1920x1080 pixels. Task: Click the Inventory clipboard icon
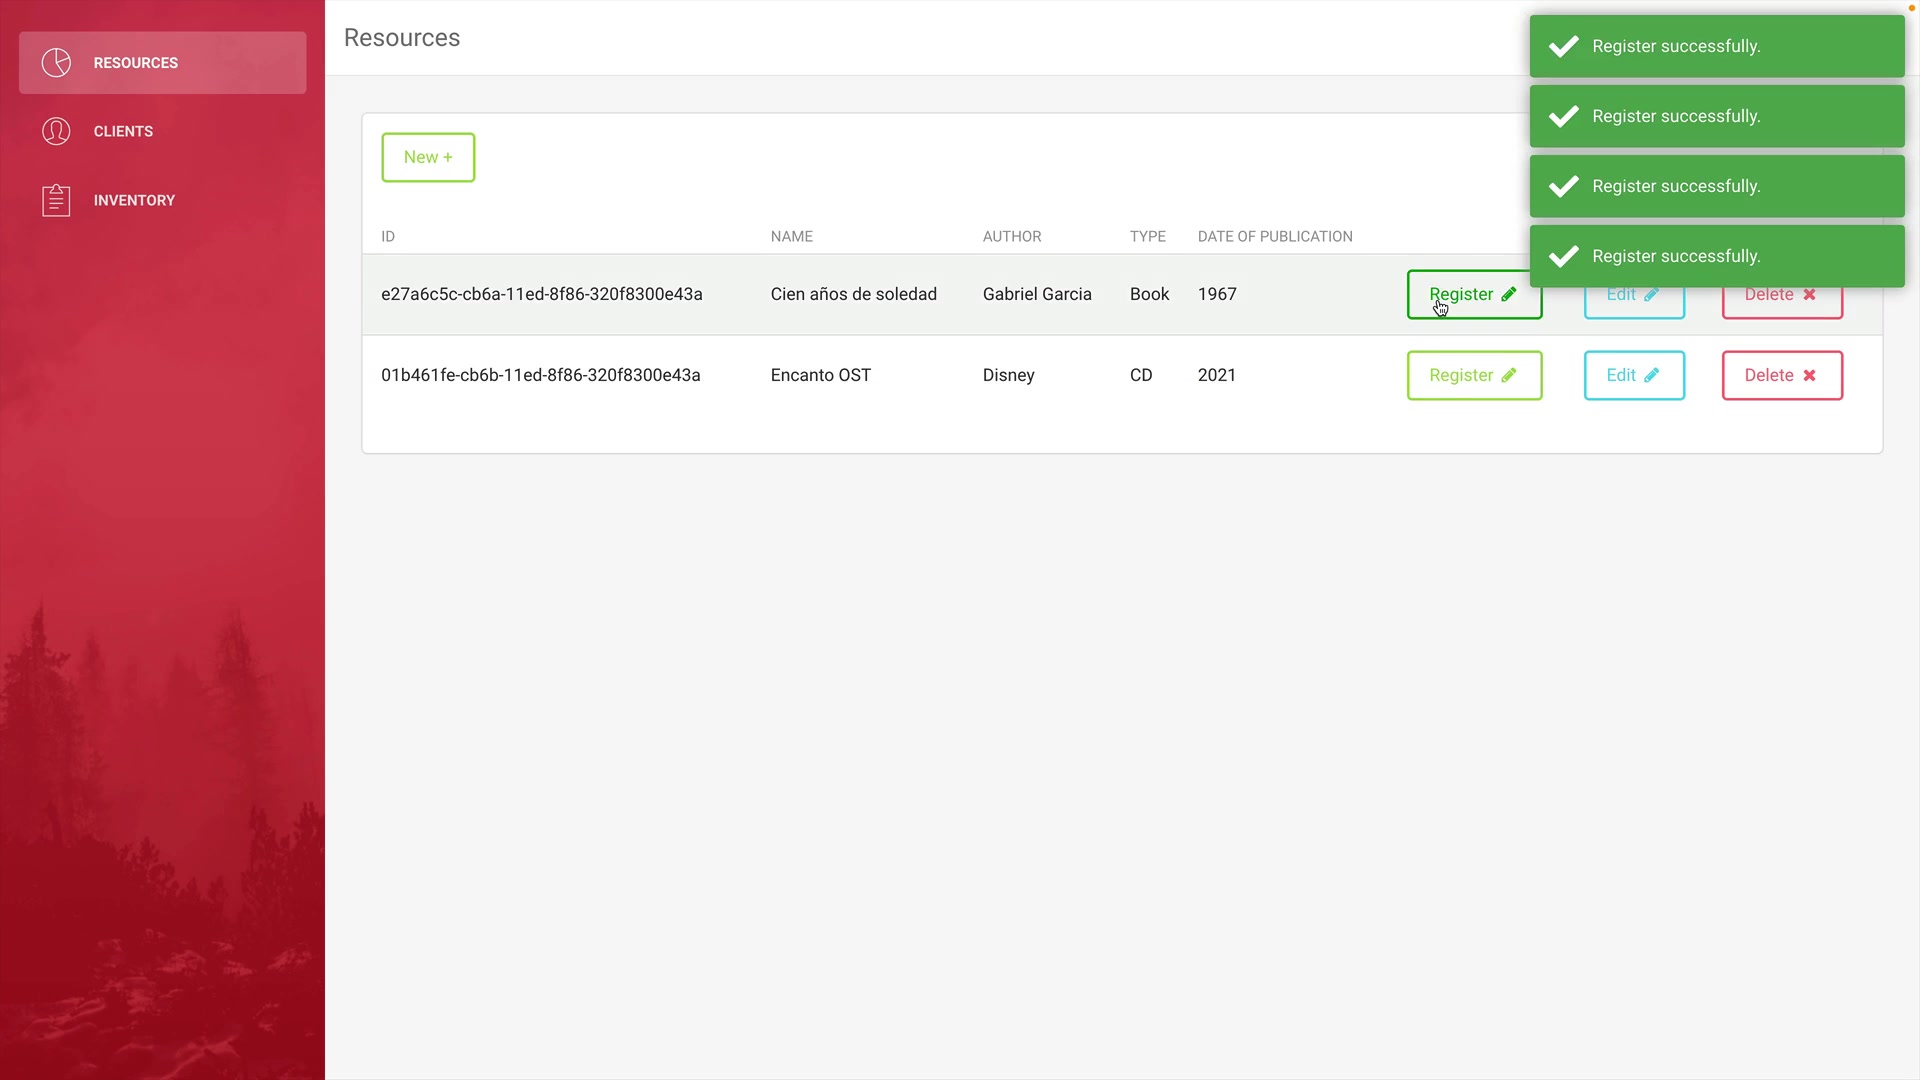coord(56,200)
